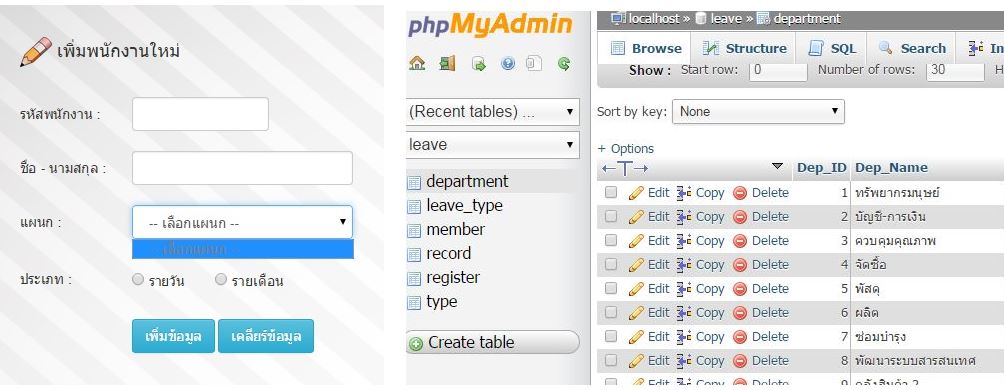Open the leave_type table in sidebar
The height and width of the screenshot is (390, 1004).
coord(464,206)
